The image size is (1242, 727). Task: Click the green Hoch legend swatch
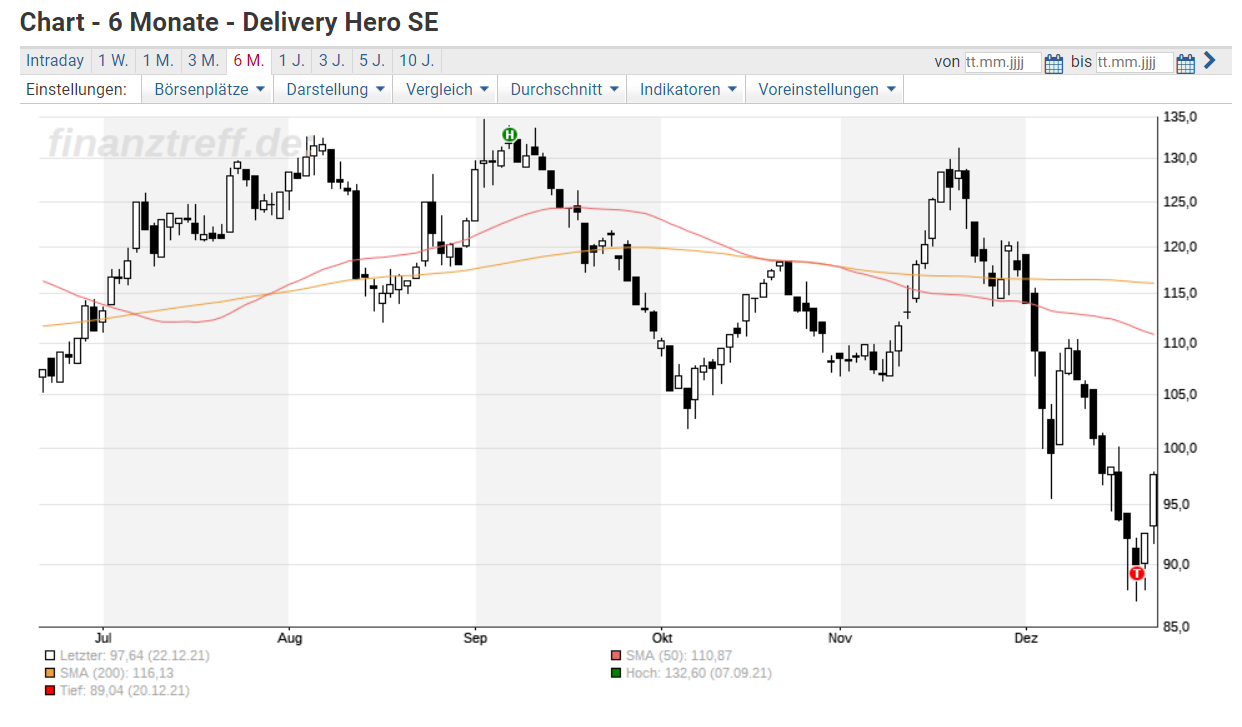click(x=616, y=673)
